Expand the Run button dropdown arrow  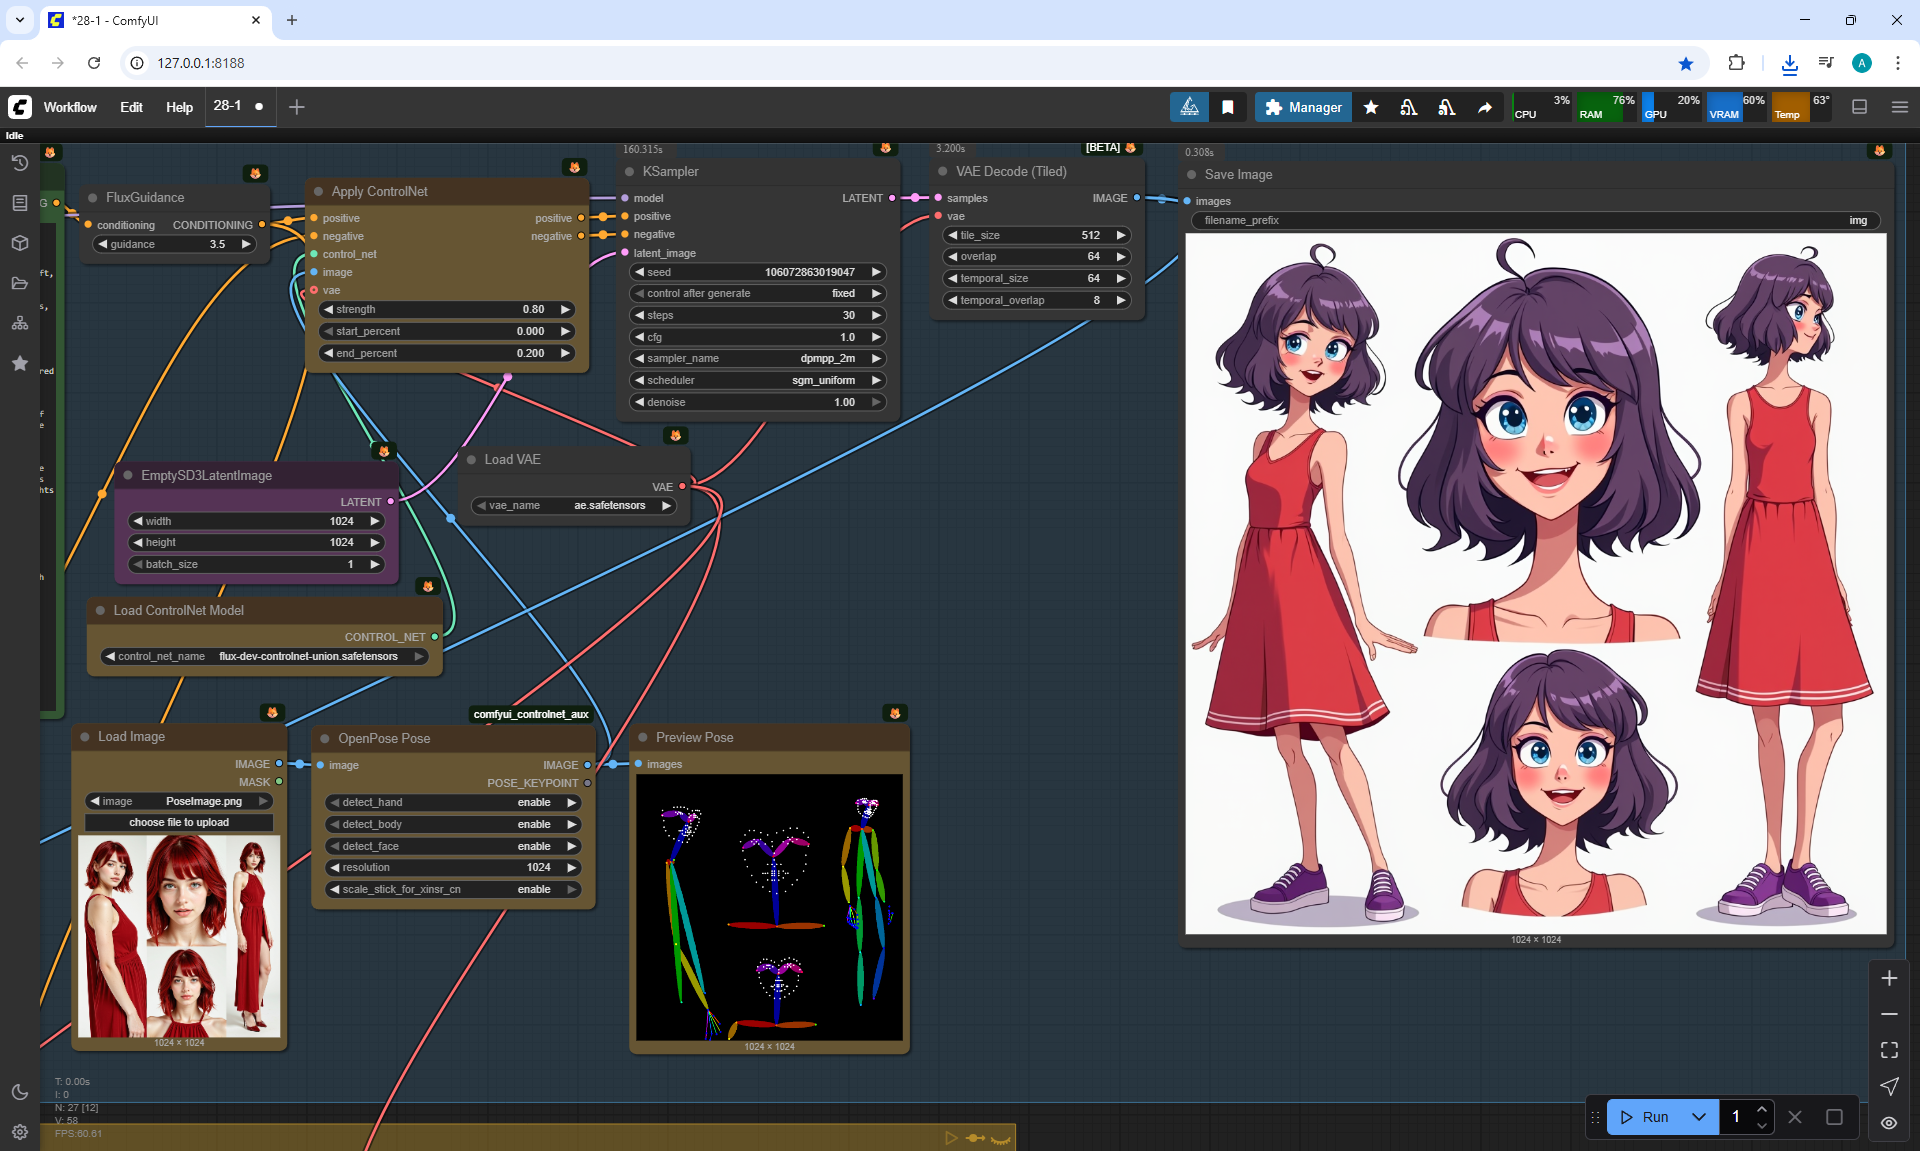pyautogui.click(x=1698, y=1117)
